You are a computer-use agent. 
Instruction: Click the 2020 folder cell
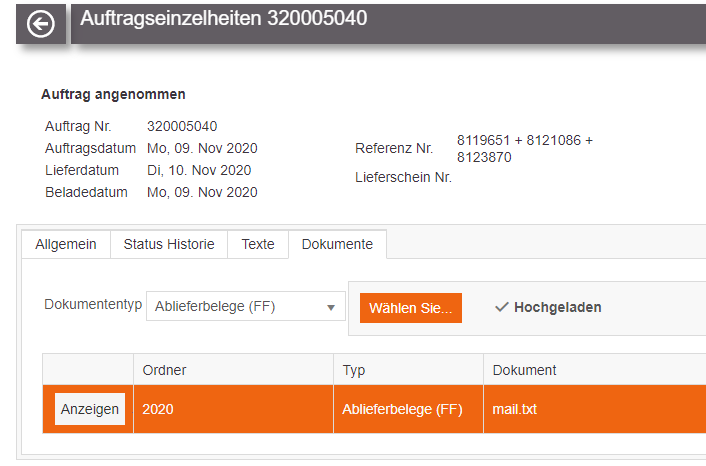pos(158,409)
